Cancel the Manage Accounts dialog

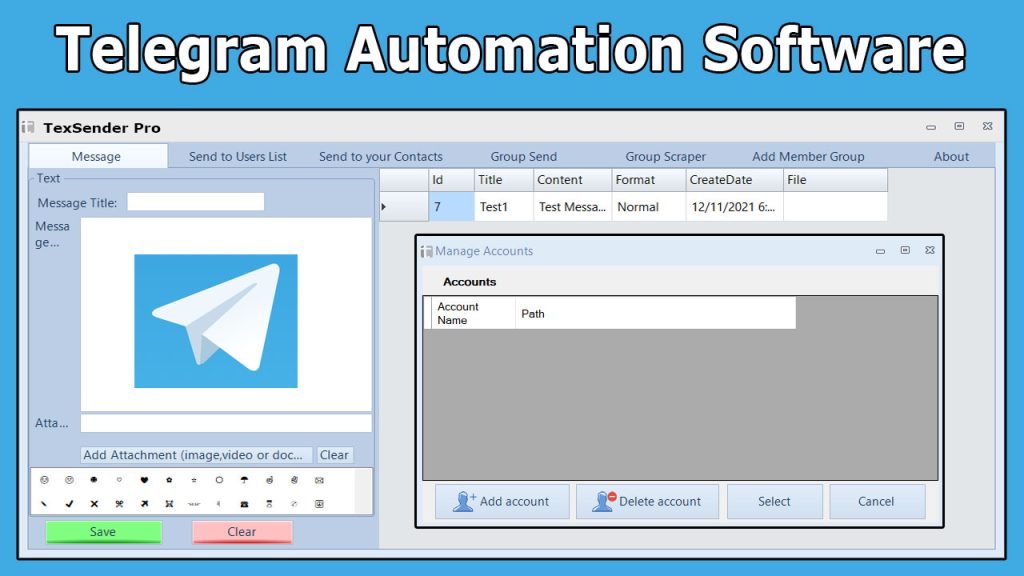click(x=876, y=502)
